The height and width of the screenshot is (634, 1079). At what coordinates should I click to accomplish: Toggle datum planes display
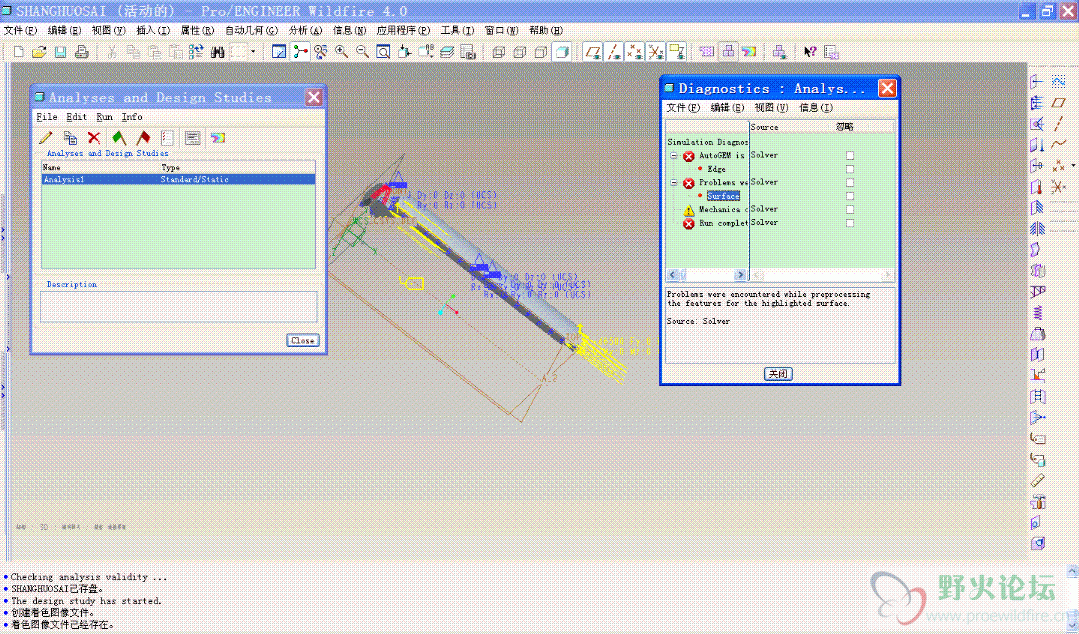point(592,52)
